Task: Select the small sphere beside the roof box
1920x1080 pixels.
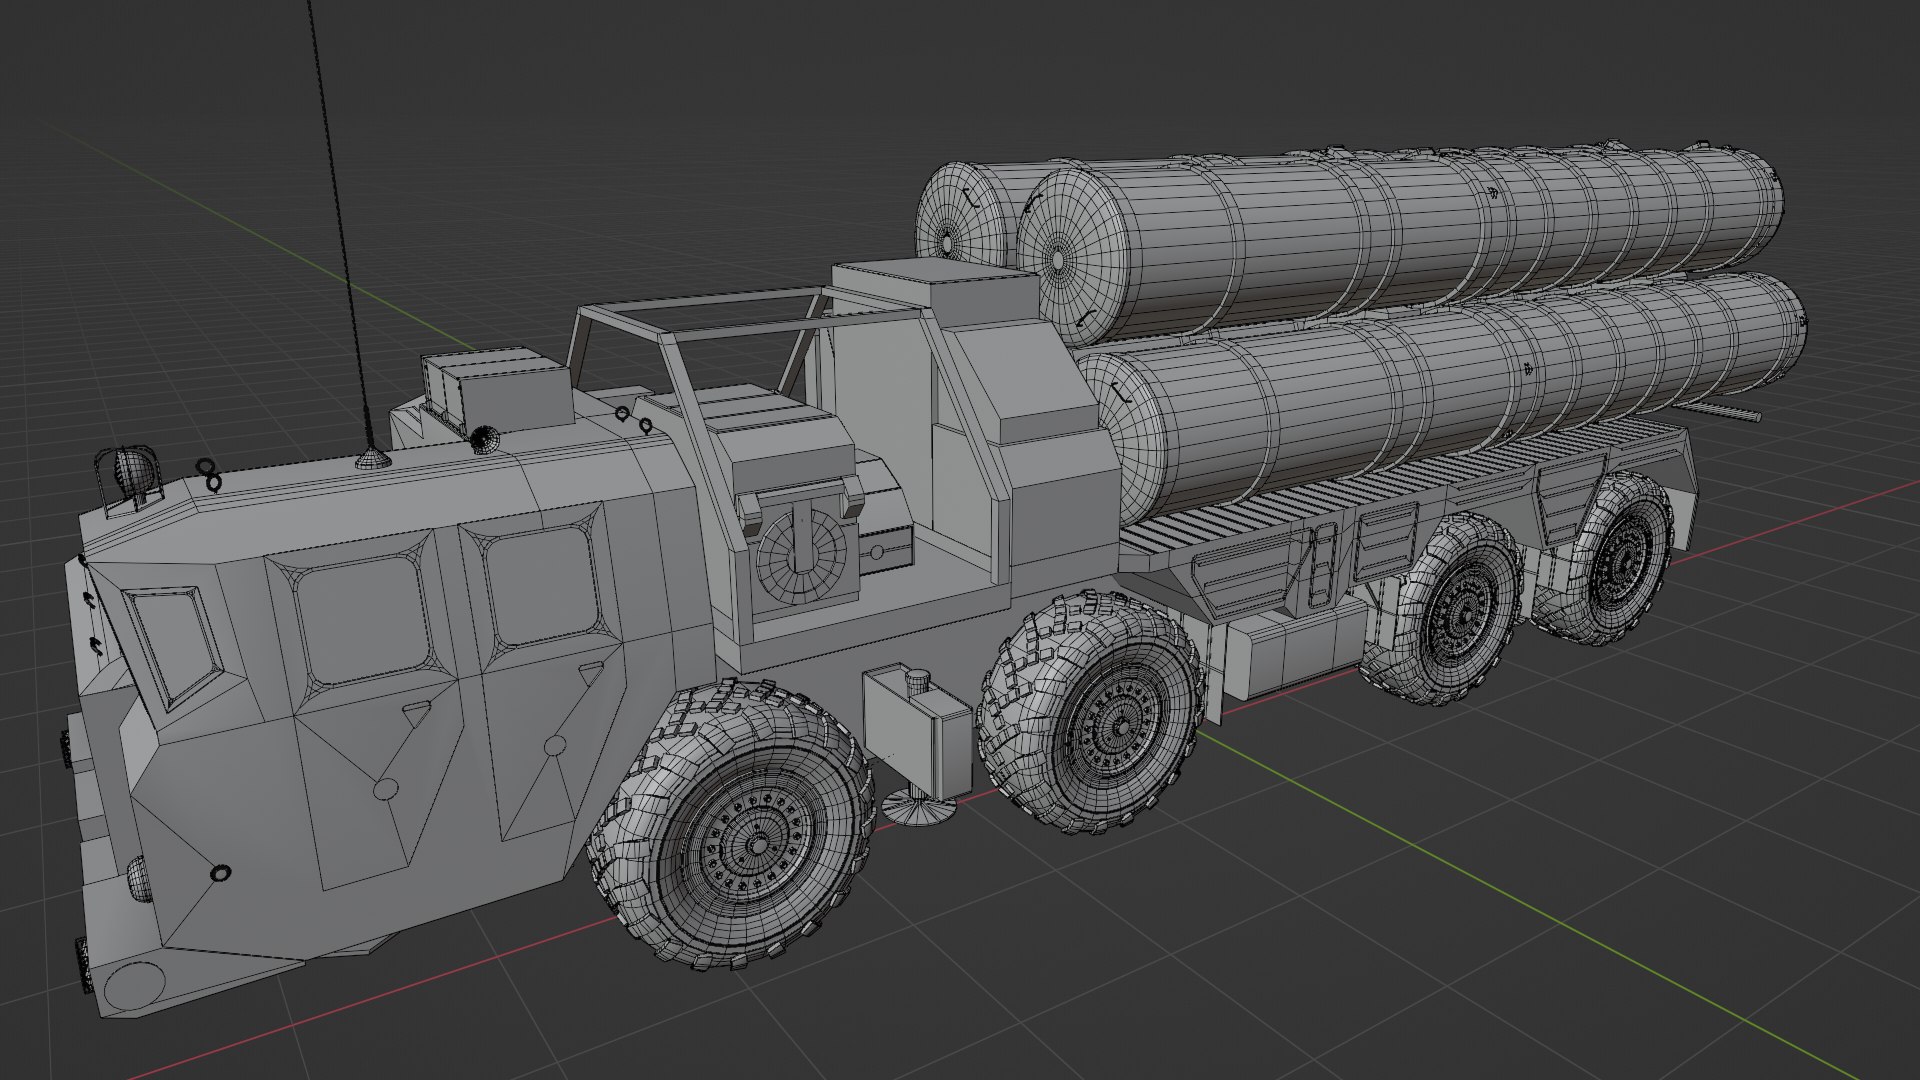Action: click(x=485, y=440)
